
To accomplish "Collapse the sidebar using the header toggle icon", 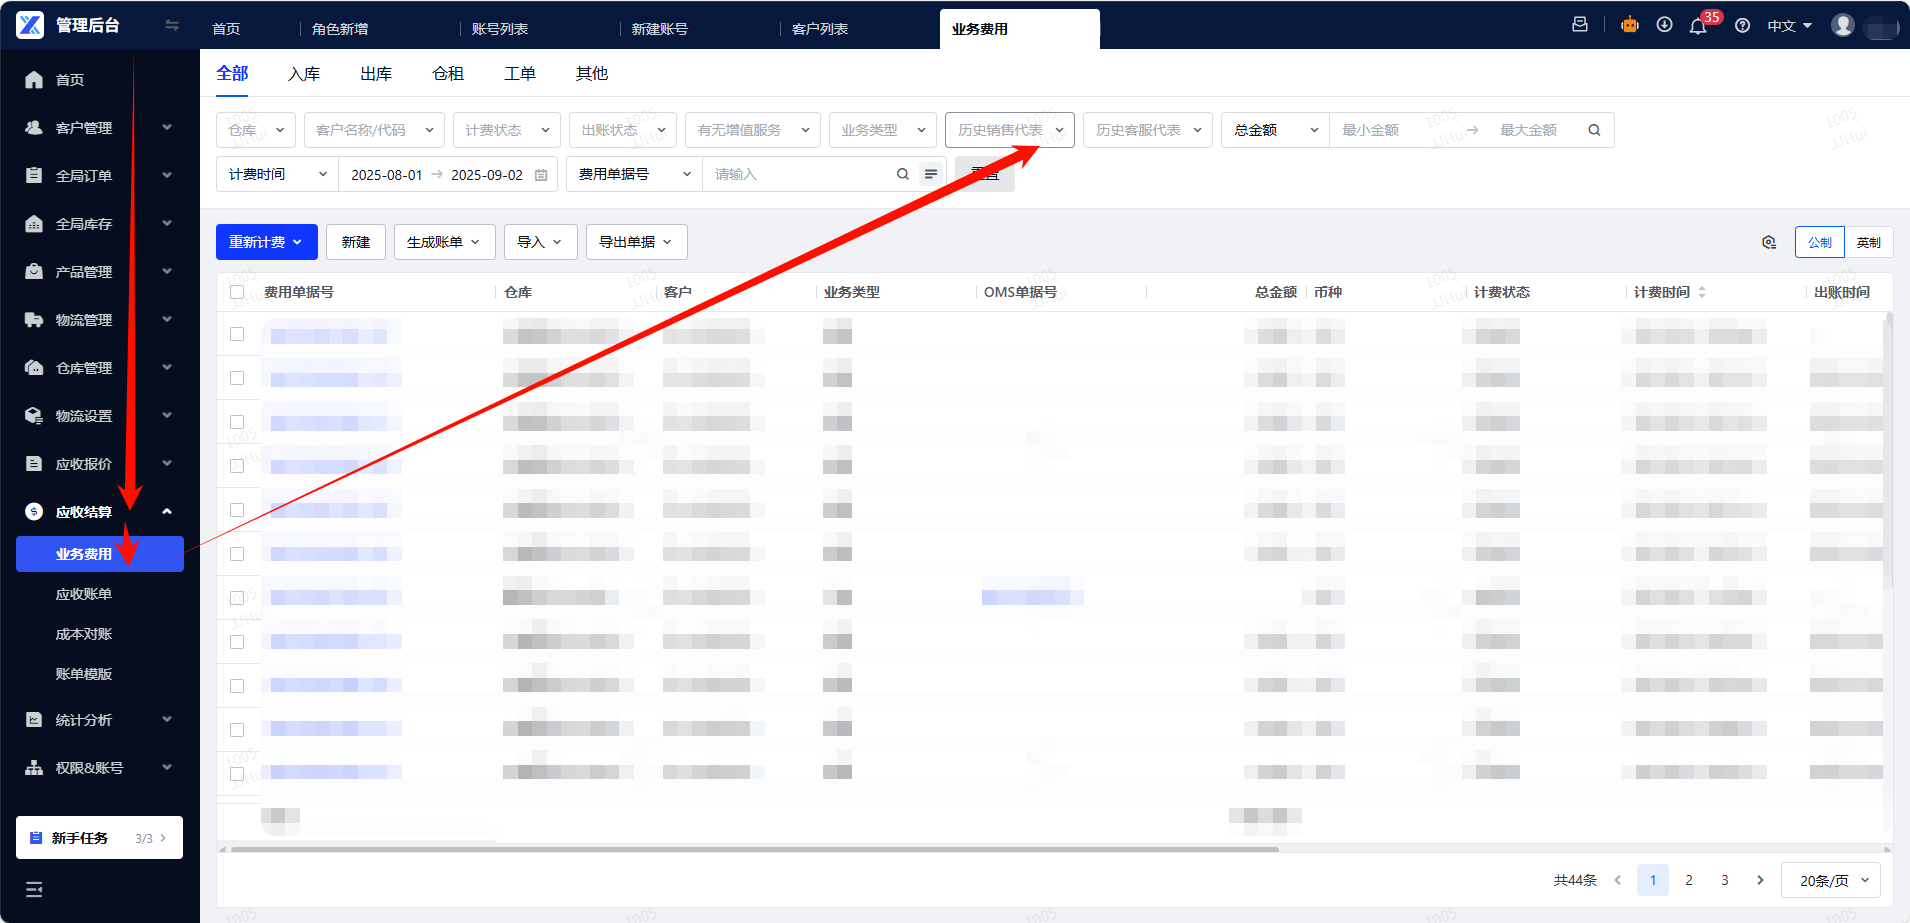I will pyautogui.click(x=172, y=25).
